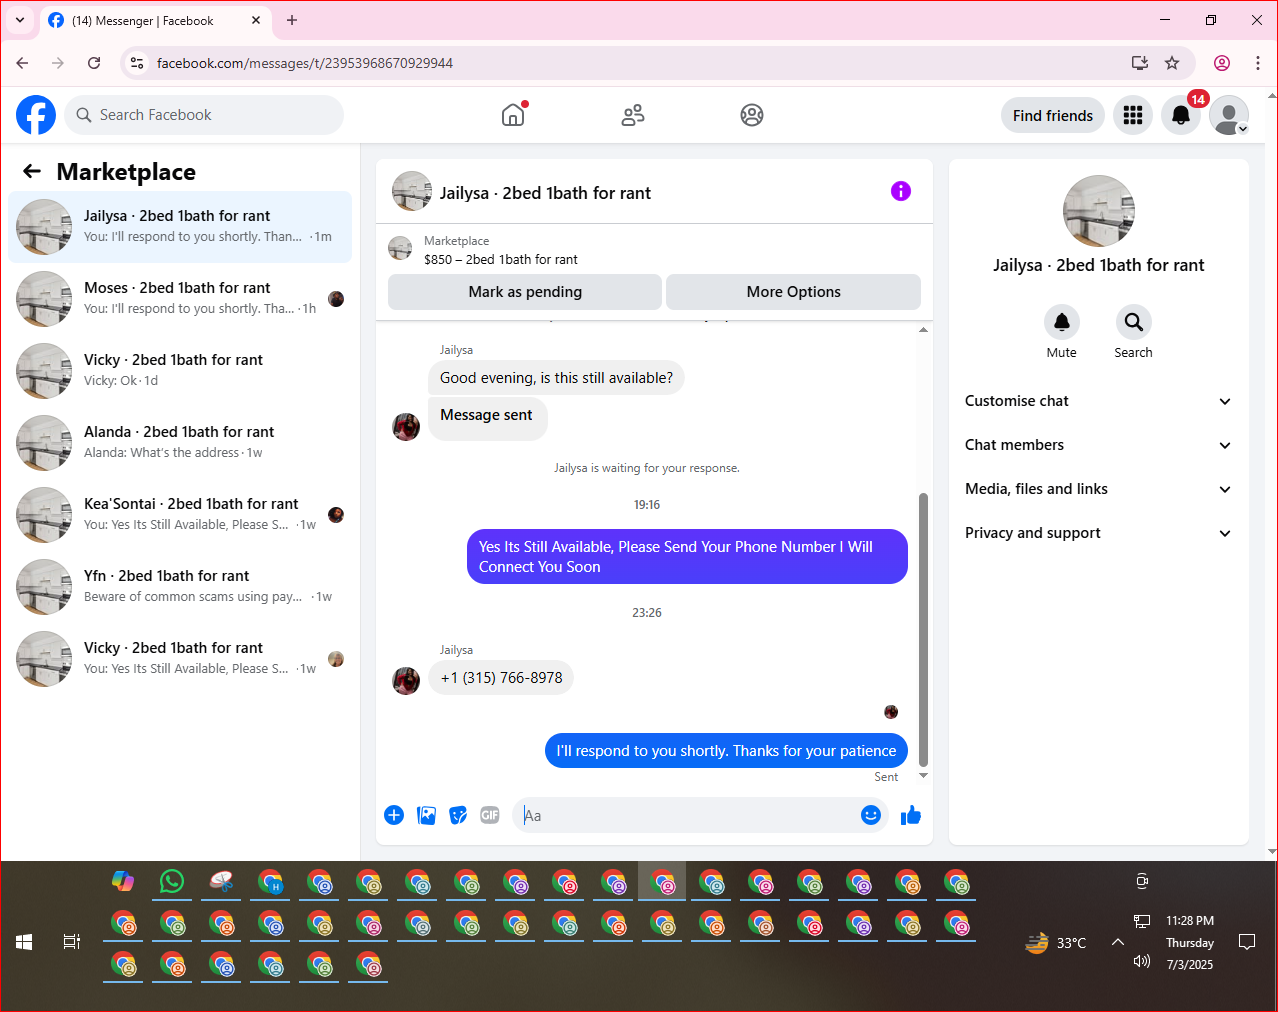Open the Windows notification center
This screenshot has height=1012, width=1278.
[x=1247, y=942]
